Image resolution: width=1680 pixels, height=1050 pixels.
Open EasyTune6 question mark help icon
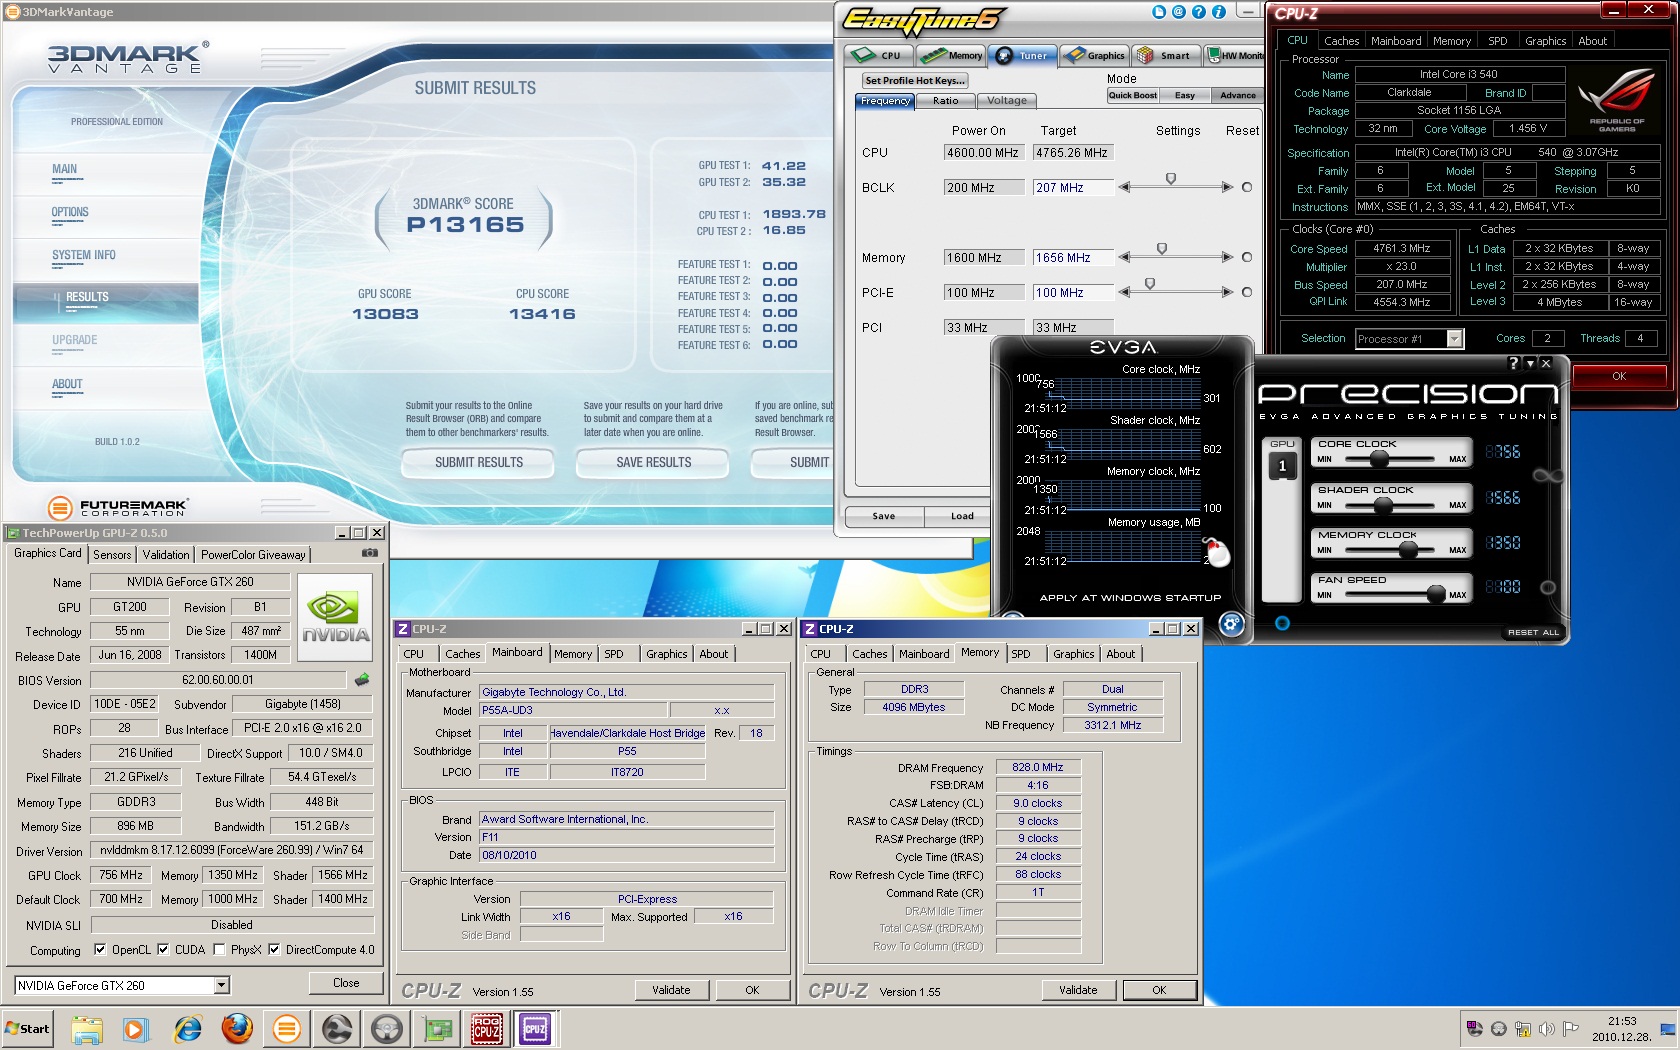coord(1199,12)
